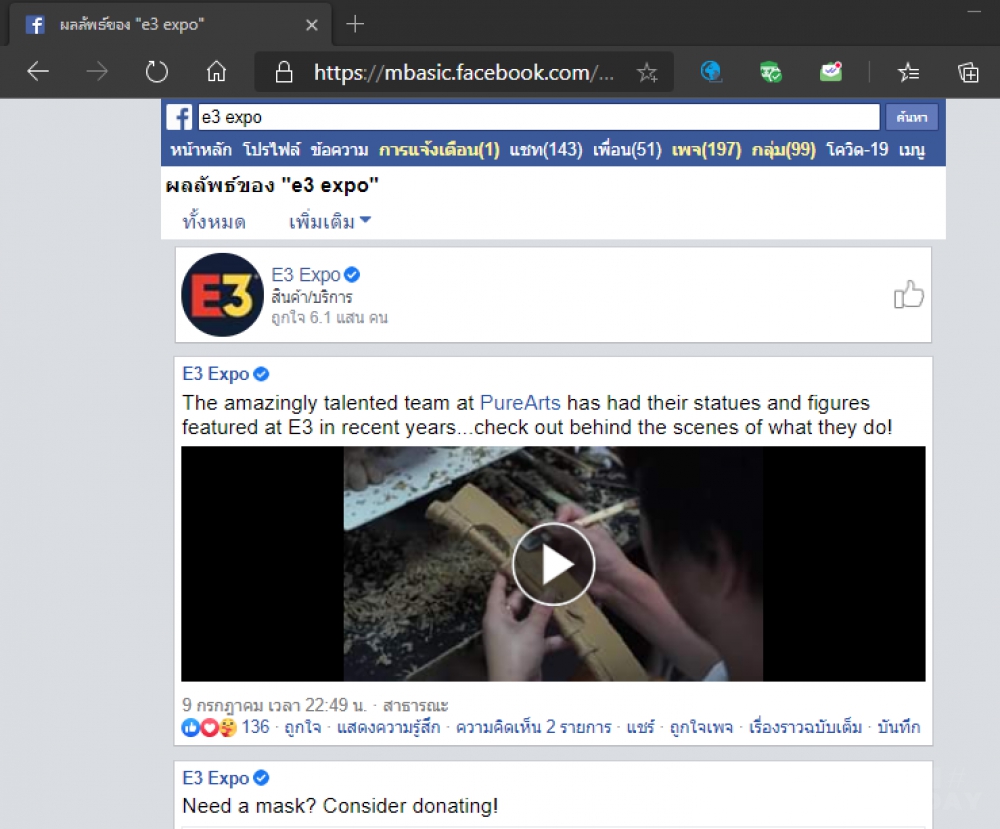Image resolution: width=1000 pixels, height=829 pixels.
Task: Reload the page with refresh icon
Action: pos(156,71)
